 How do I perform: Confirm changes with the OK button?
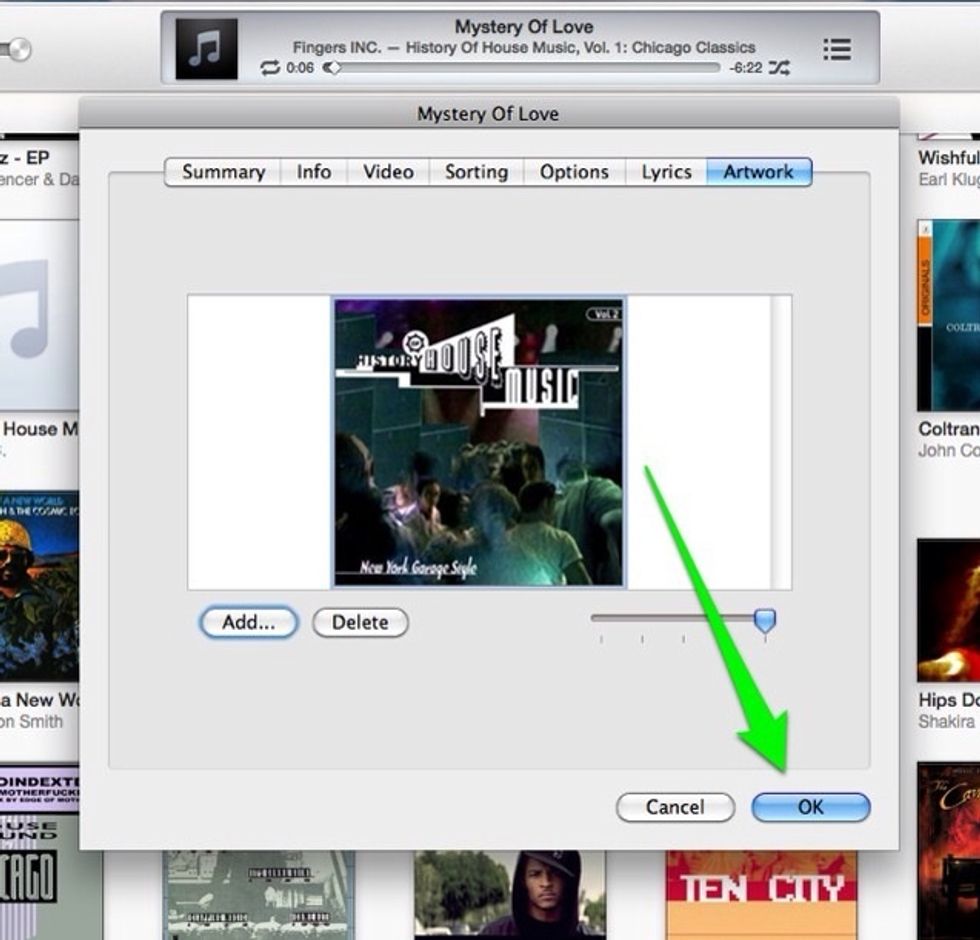811,807
